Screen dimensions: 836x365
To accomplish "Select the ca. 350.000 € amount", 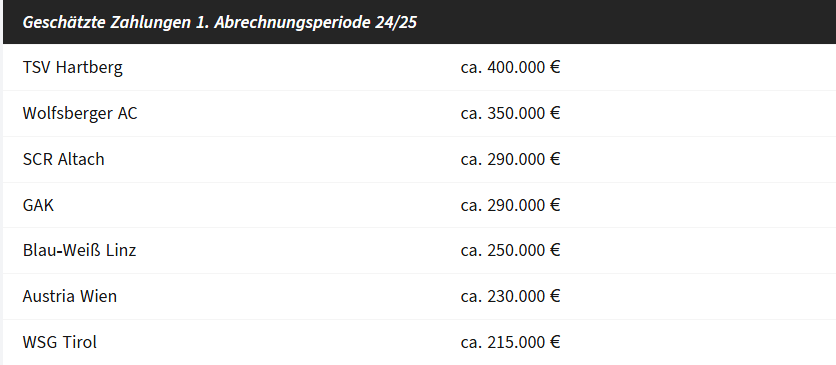I will (x=510, y=113).
